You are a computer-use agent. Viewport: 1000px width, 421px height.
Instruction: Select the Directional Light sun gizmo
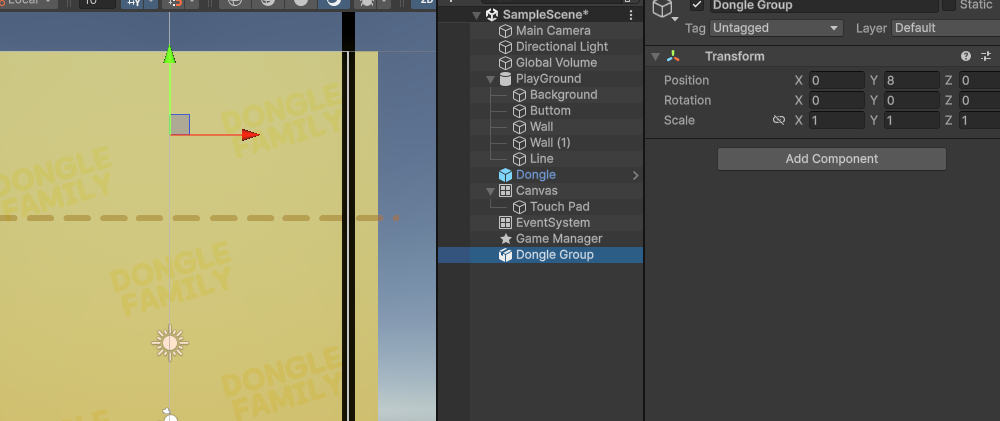coord(170,344)
